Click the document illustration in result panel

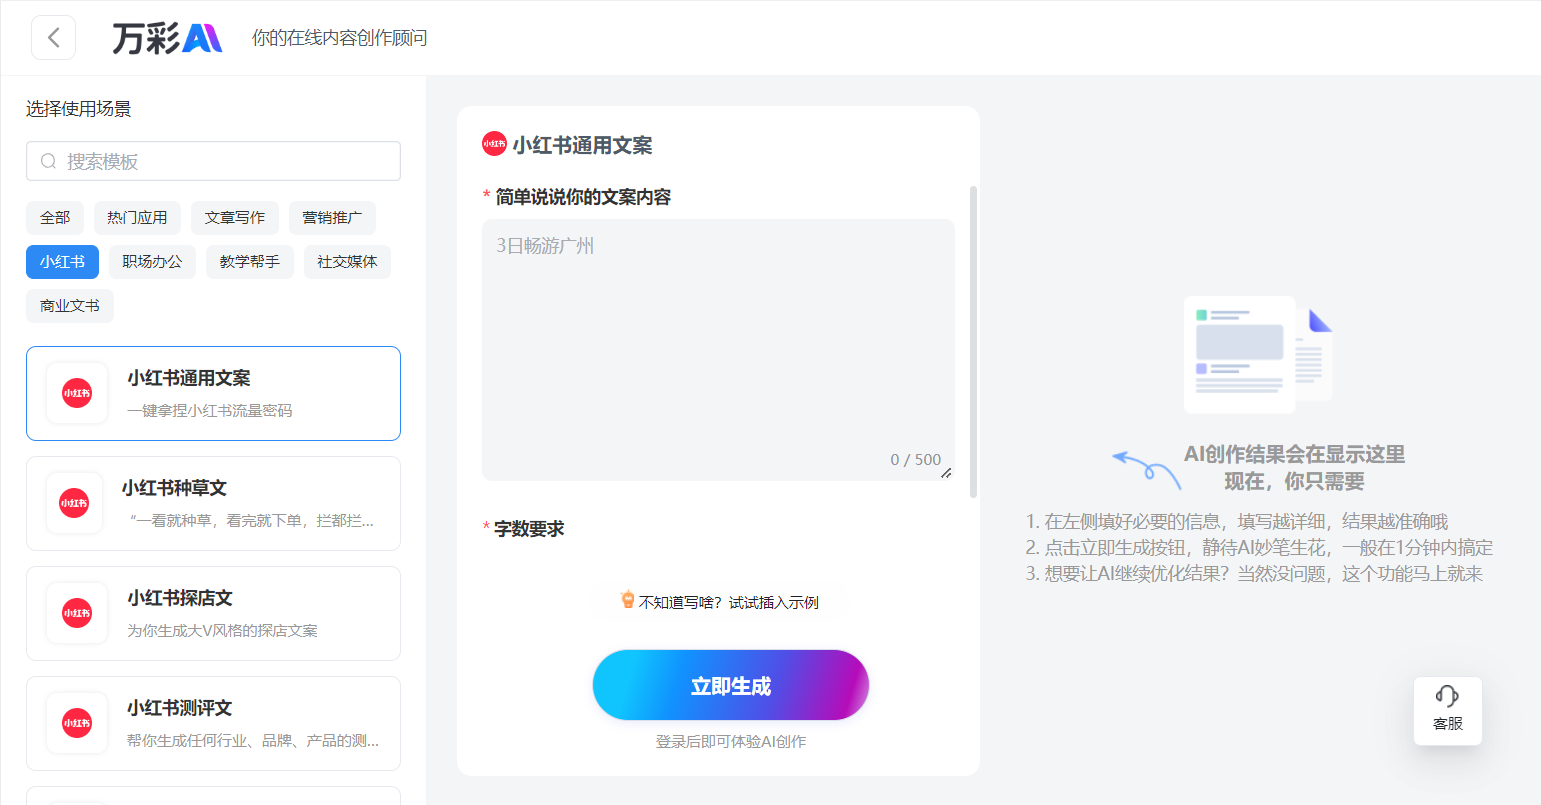coord(1258,355)
